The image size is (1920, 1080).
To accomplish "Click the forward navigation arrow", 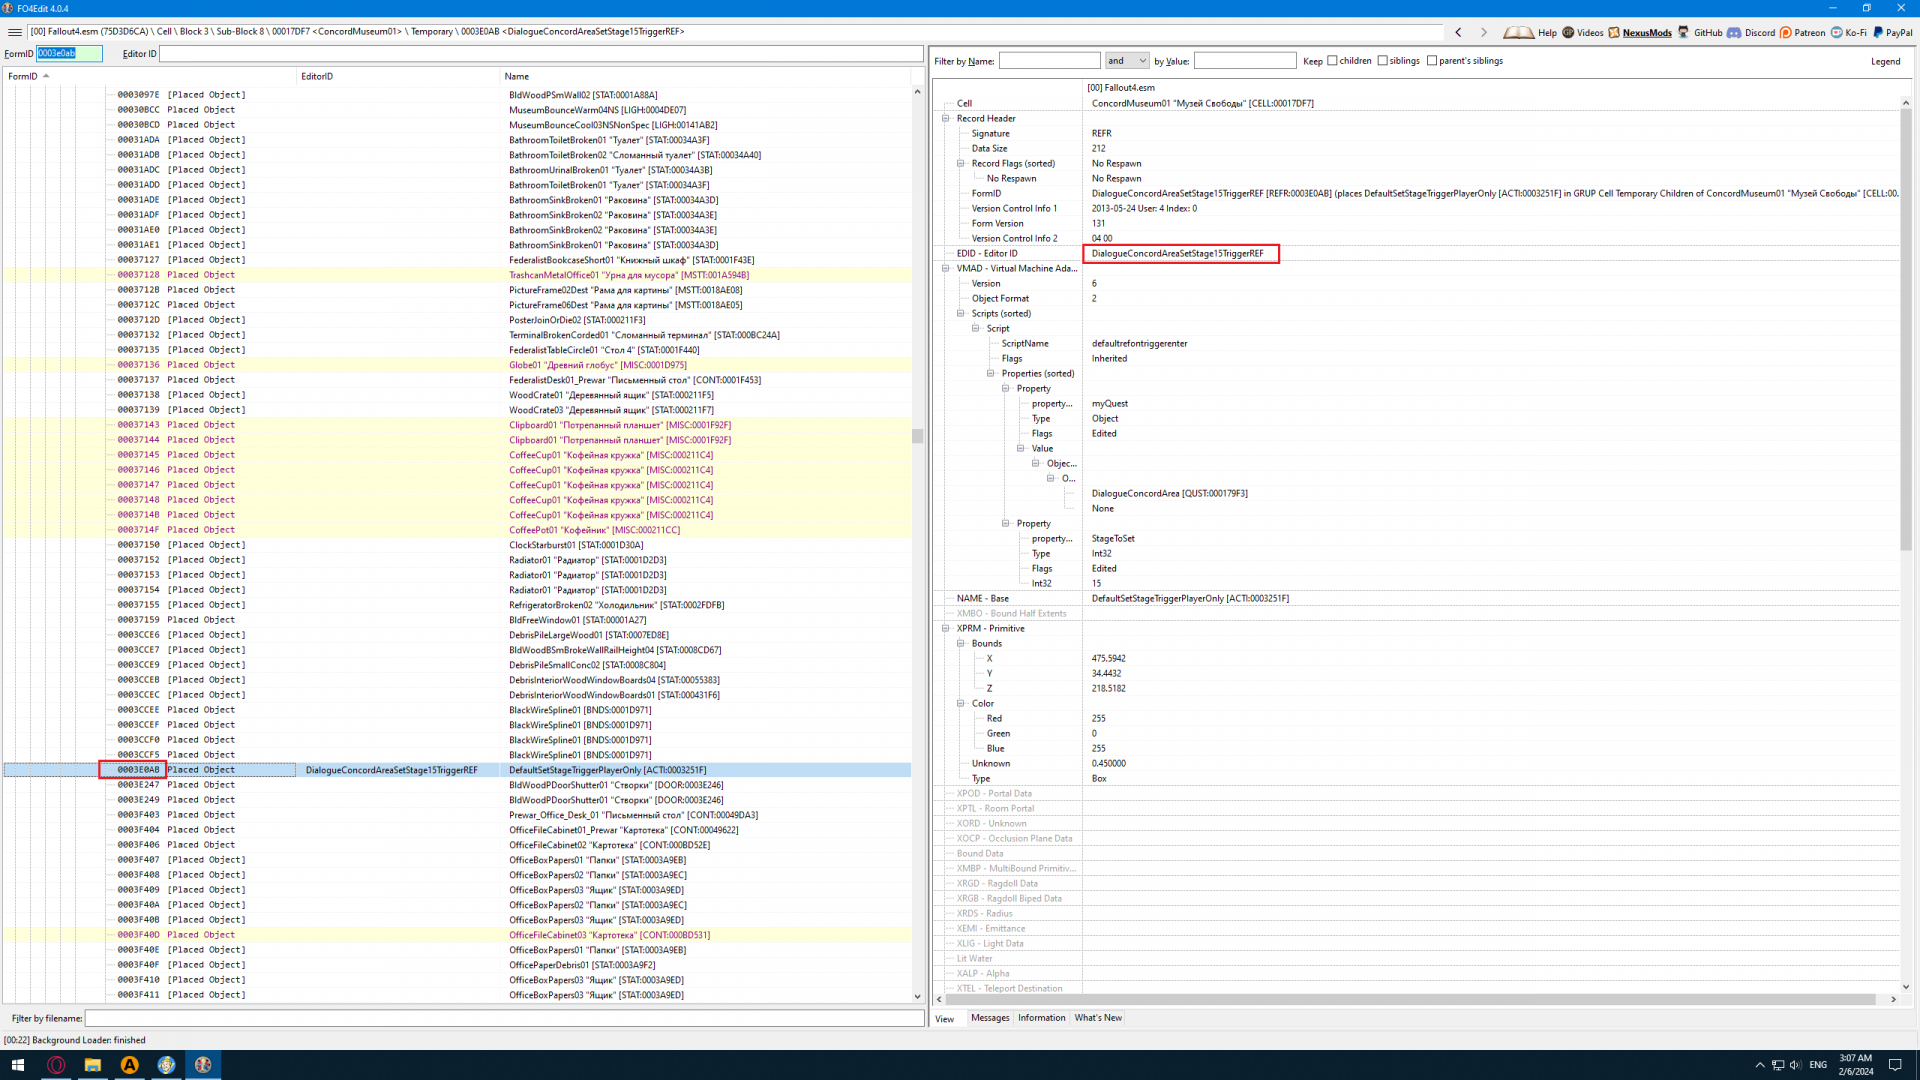I will (1484, 32).
